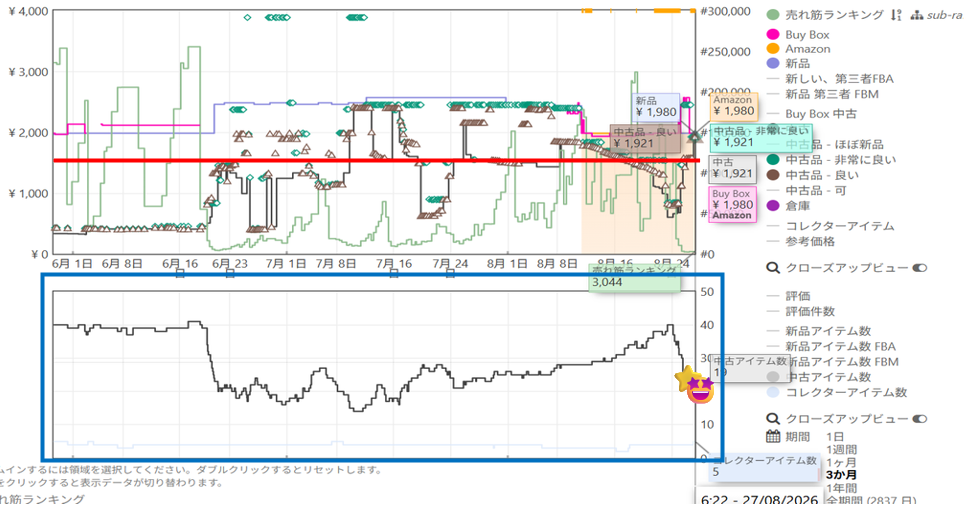Viewport: 973px width, 513px height.
Task: Click the magnifier icon beside upper クローズアップビュー
Action: tap(773, 268)
